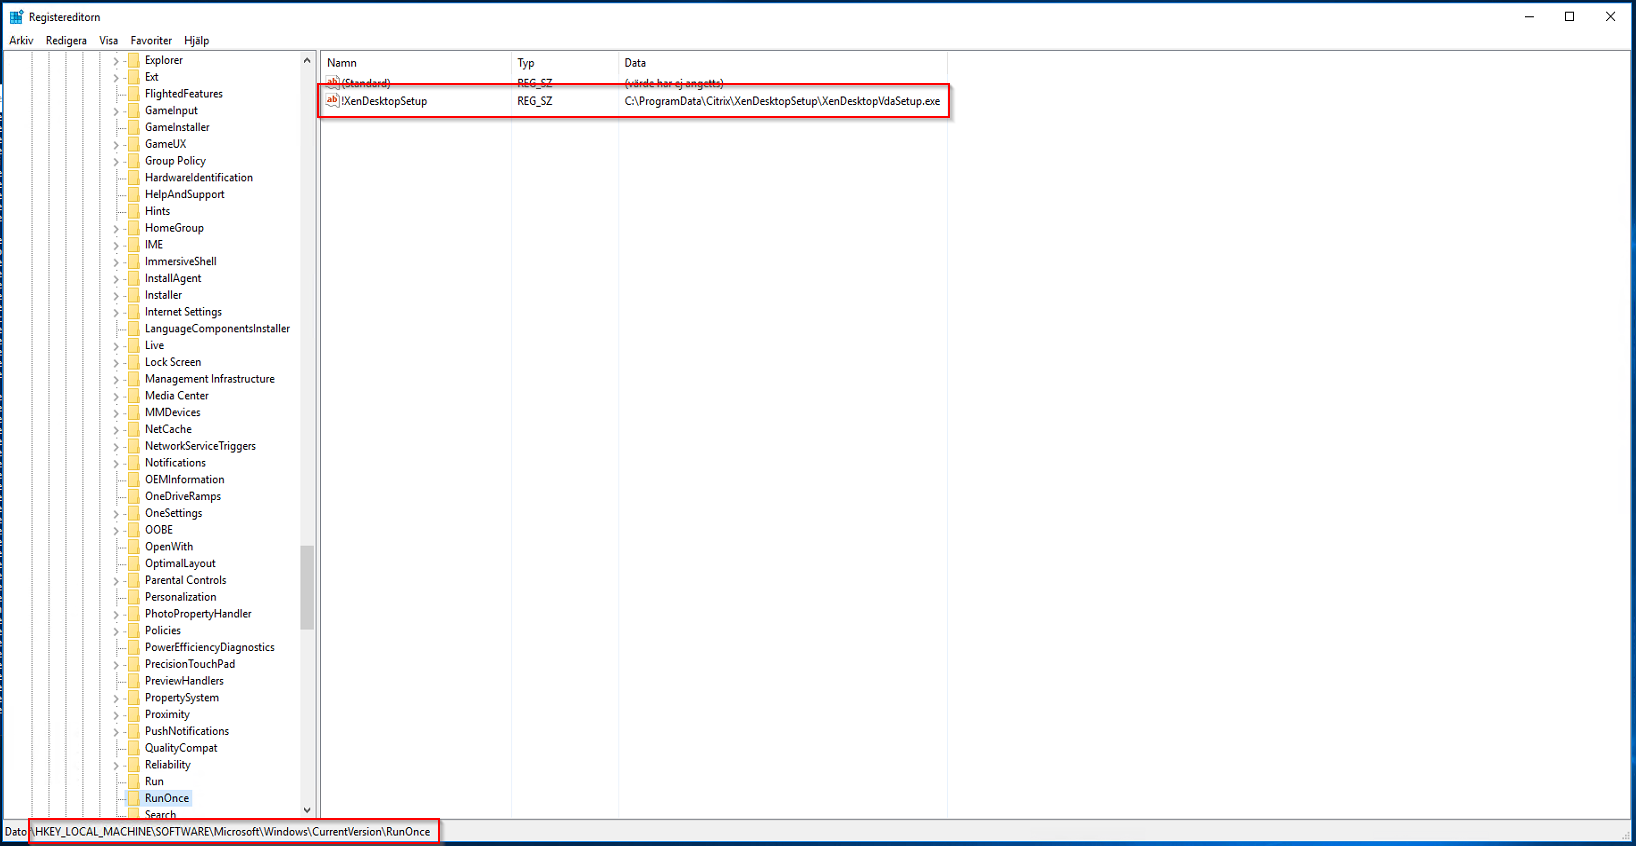The height and width of the screenshot is (846, 1636).
Task: Click the folder icon beside Media Center
Action: tap(134, 396)
